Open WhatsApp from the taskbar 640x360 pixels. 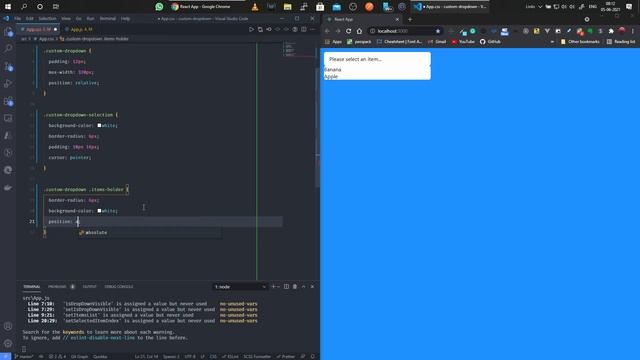tap(159, 7)
